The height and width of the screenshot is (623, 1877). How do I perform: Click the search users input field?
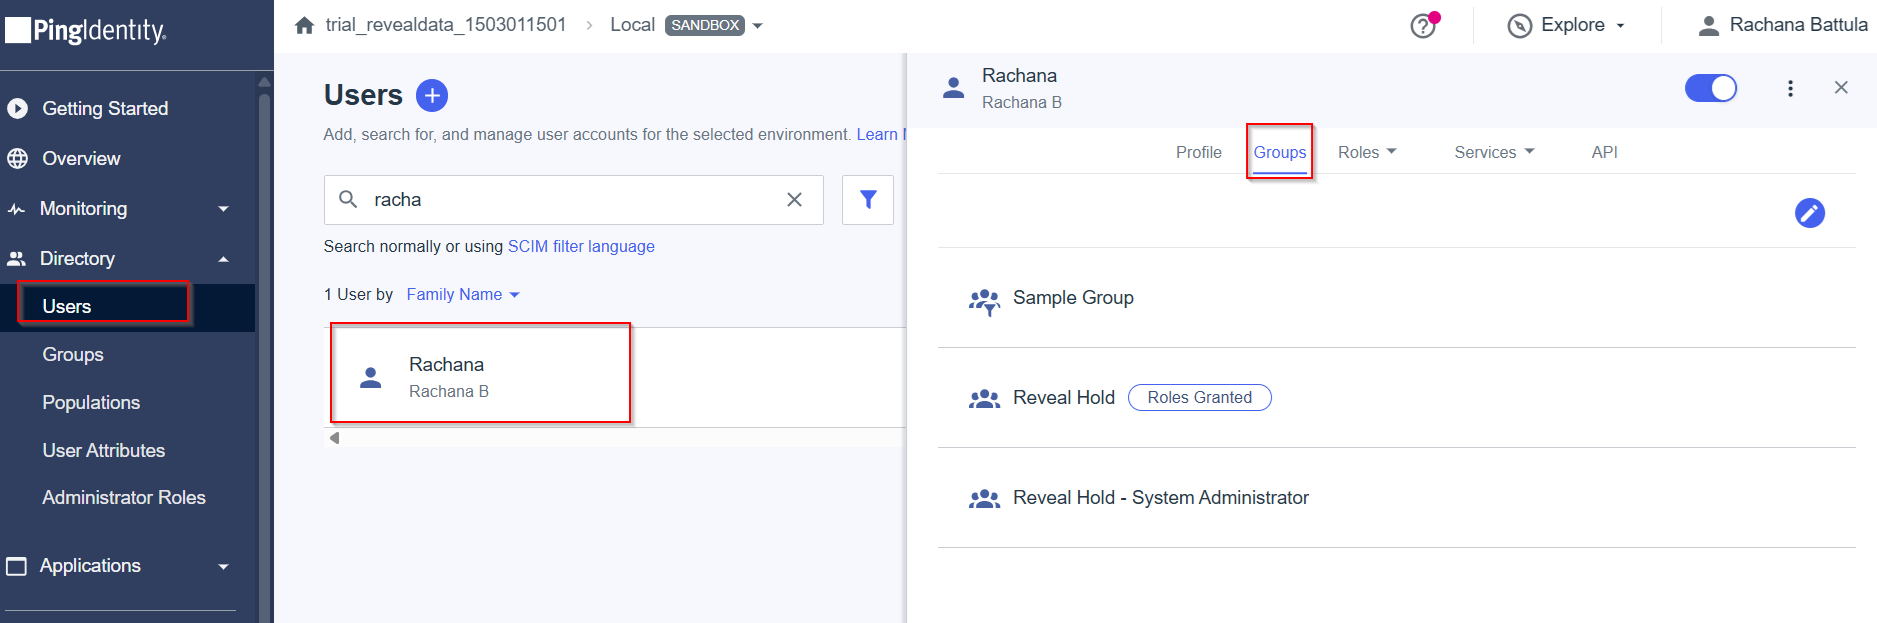pyautogui.click(x=570, y=200)
